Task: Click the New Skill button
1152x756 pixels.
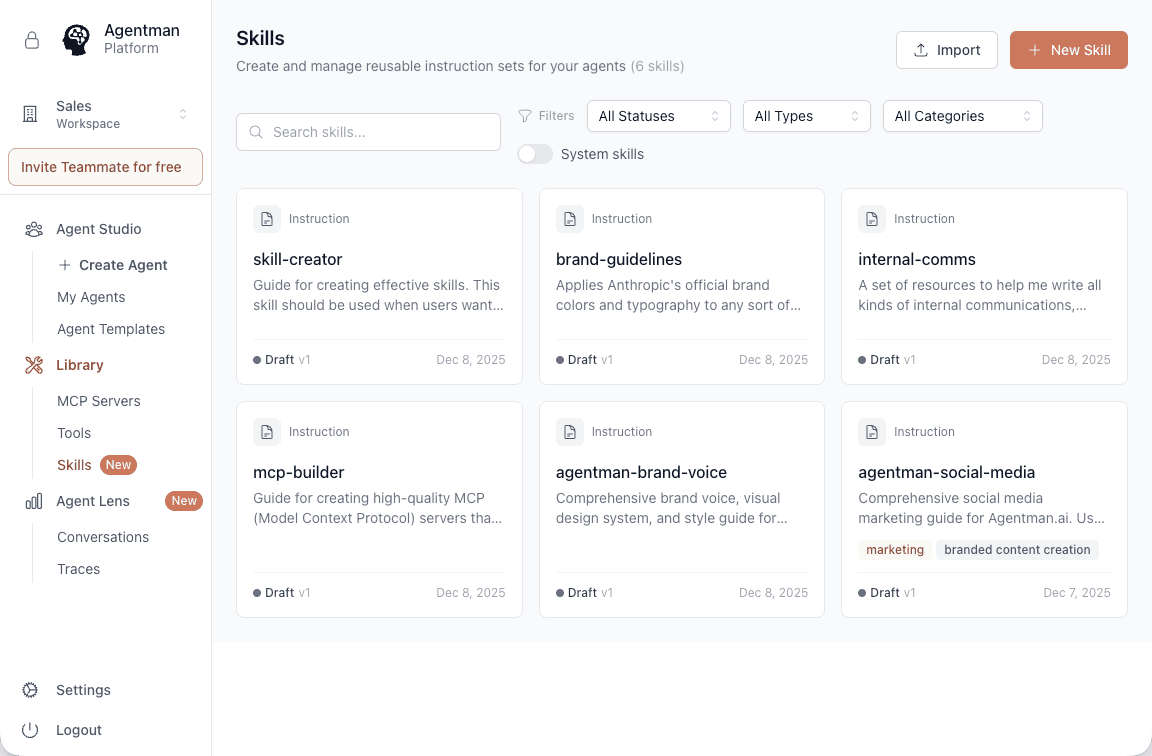Action: point(1068,49)
